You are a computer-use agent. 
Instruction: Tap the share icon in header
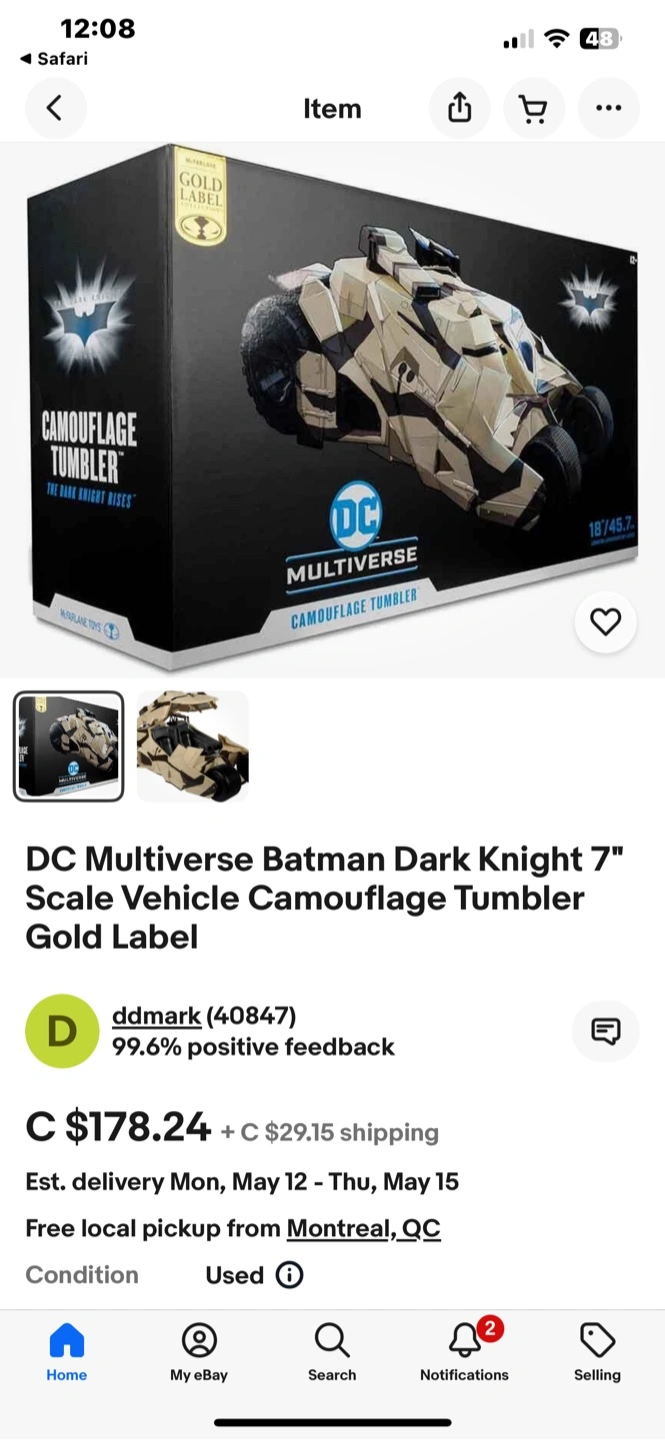click(459, 108)
